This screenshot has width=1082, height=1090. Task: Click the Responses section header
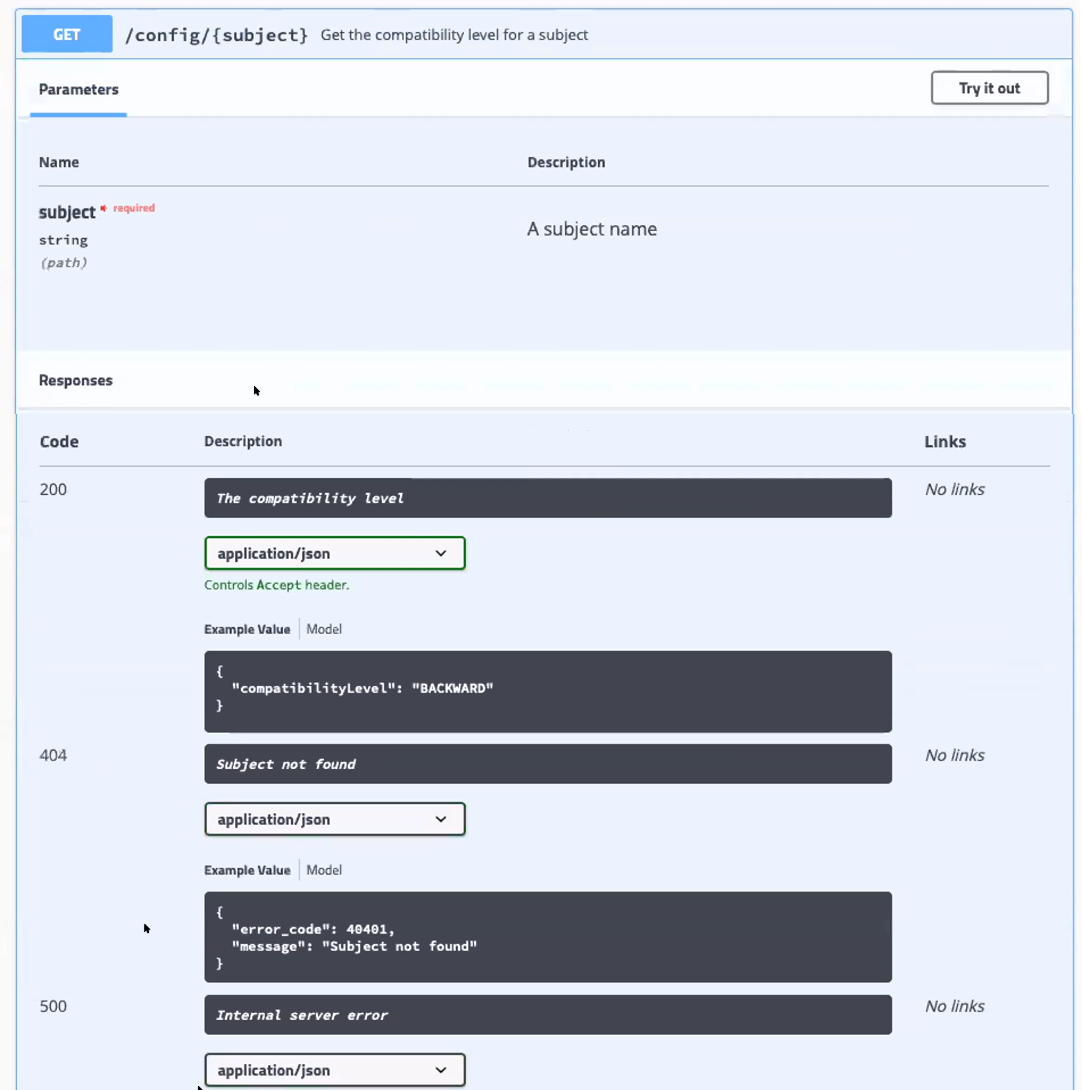point(76,380)
